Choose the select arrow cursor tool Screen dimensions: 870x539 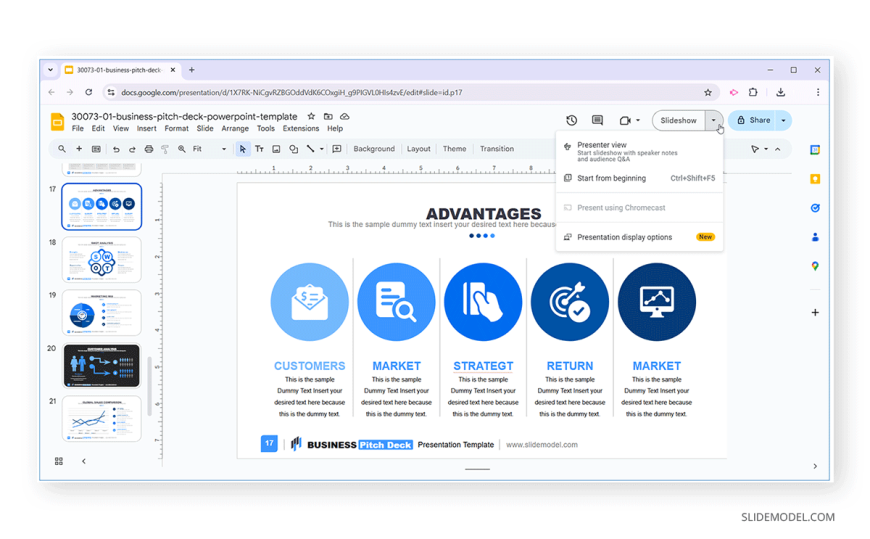242,149
